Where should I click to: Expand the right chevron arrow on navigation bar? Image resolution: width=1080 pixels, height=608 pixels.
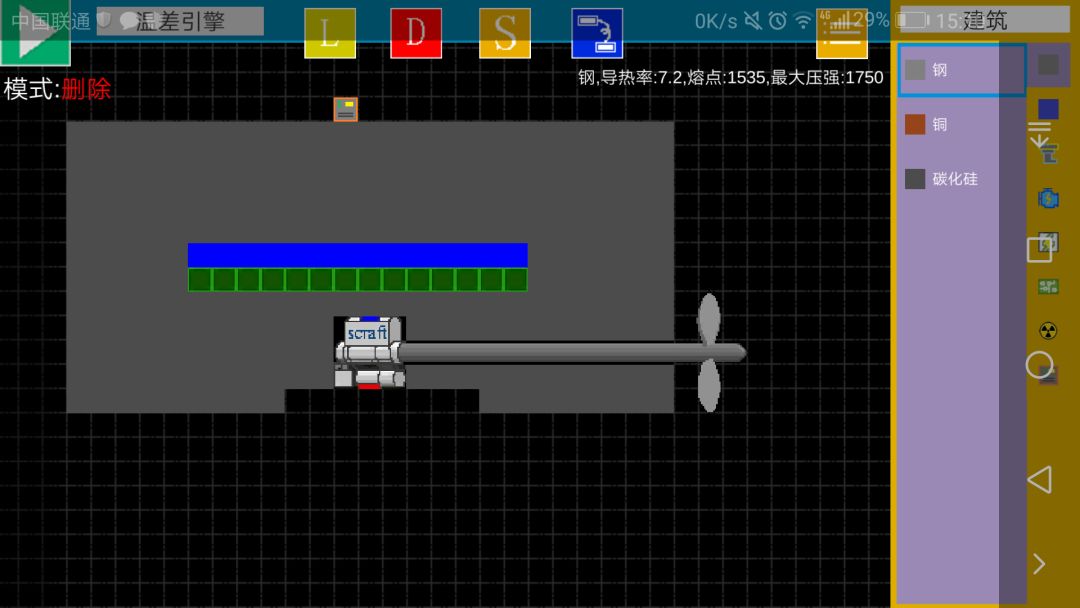coord(1039,565)
